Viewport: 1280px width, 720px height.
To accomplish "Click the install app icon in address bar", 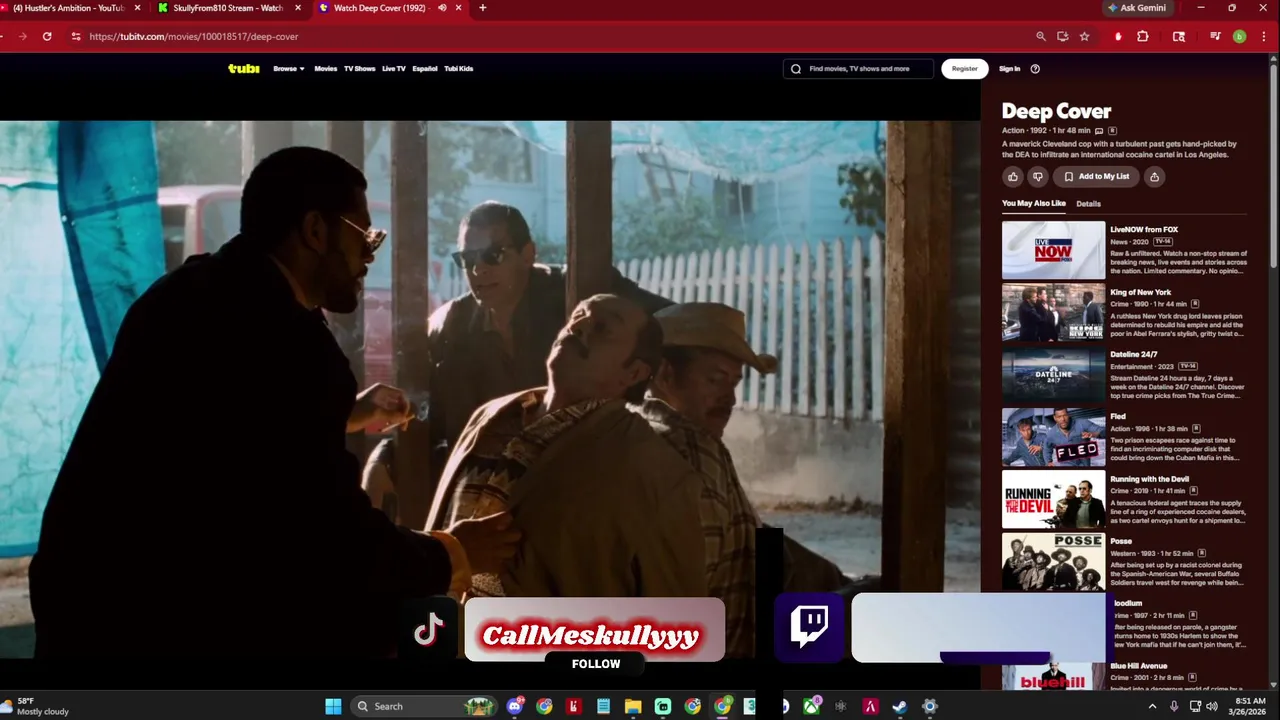I will pyautogui.click(x=1063, y=36).
